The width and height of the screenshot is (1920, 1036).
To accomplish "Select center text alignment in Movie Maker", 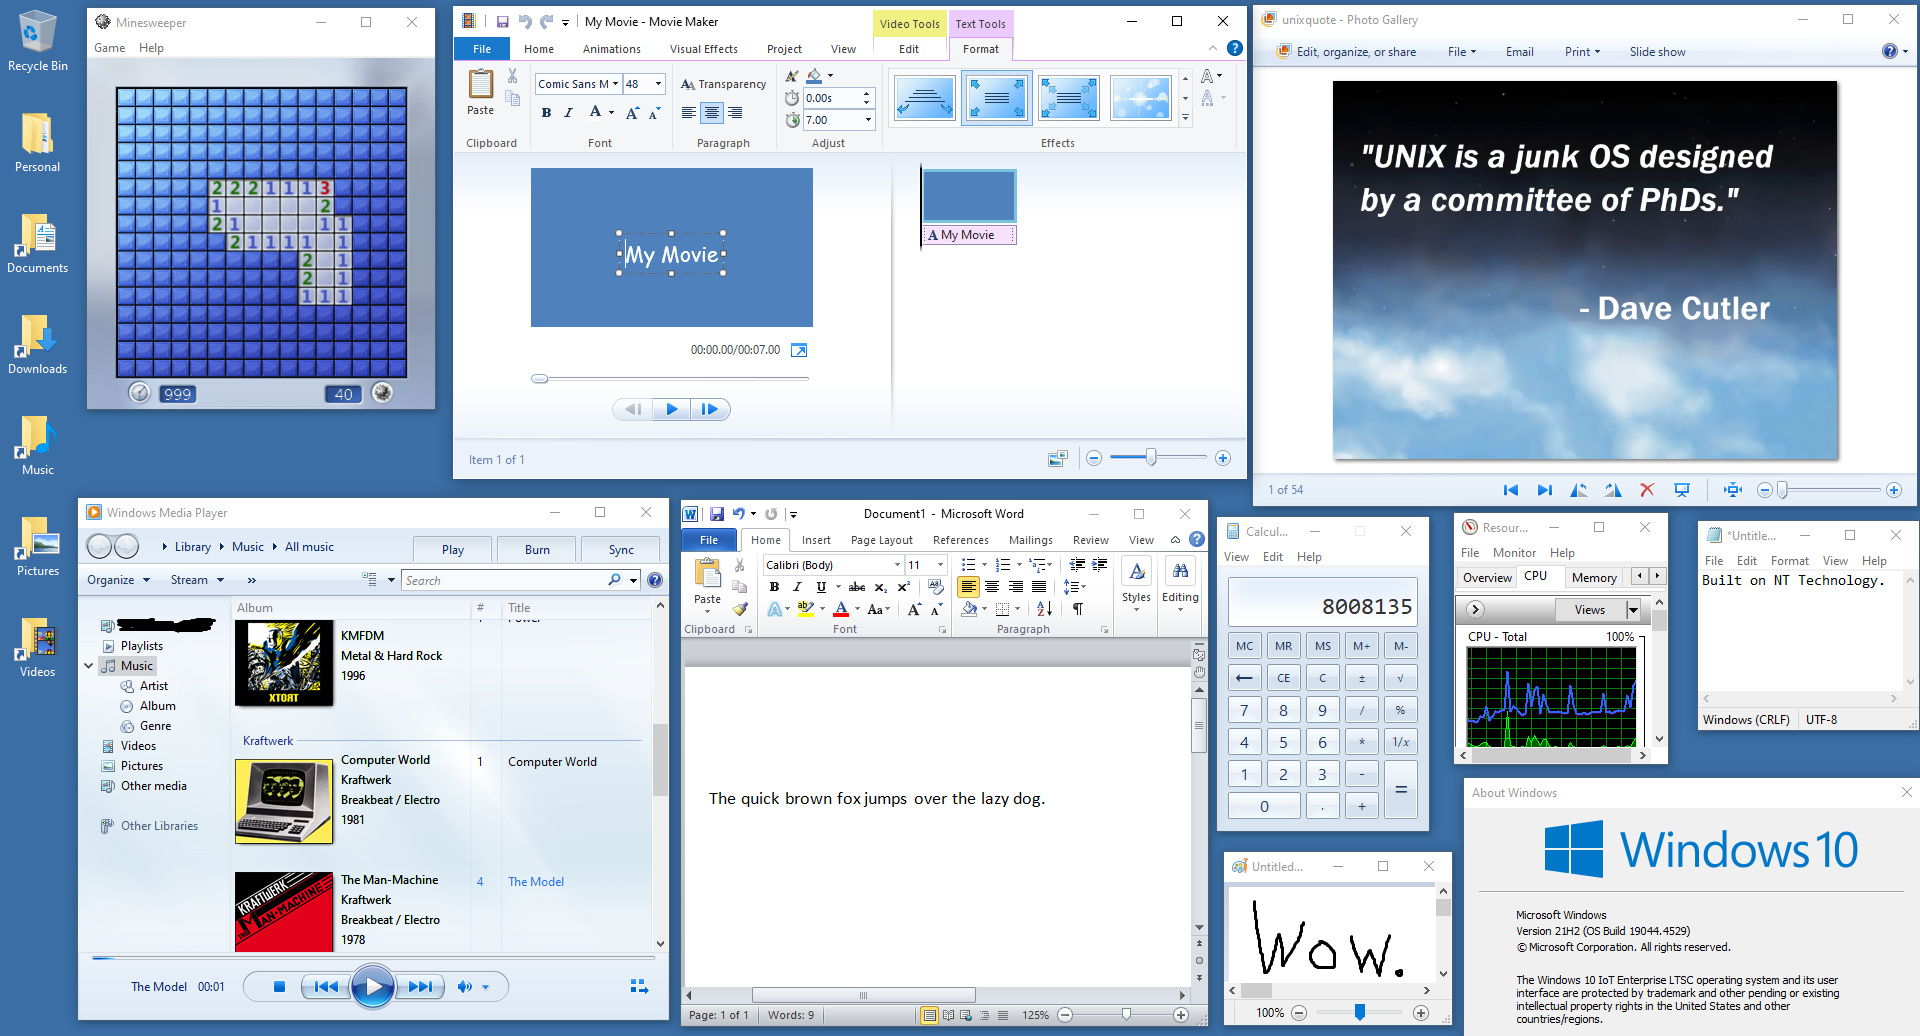I will [x=712, y=113].
